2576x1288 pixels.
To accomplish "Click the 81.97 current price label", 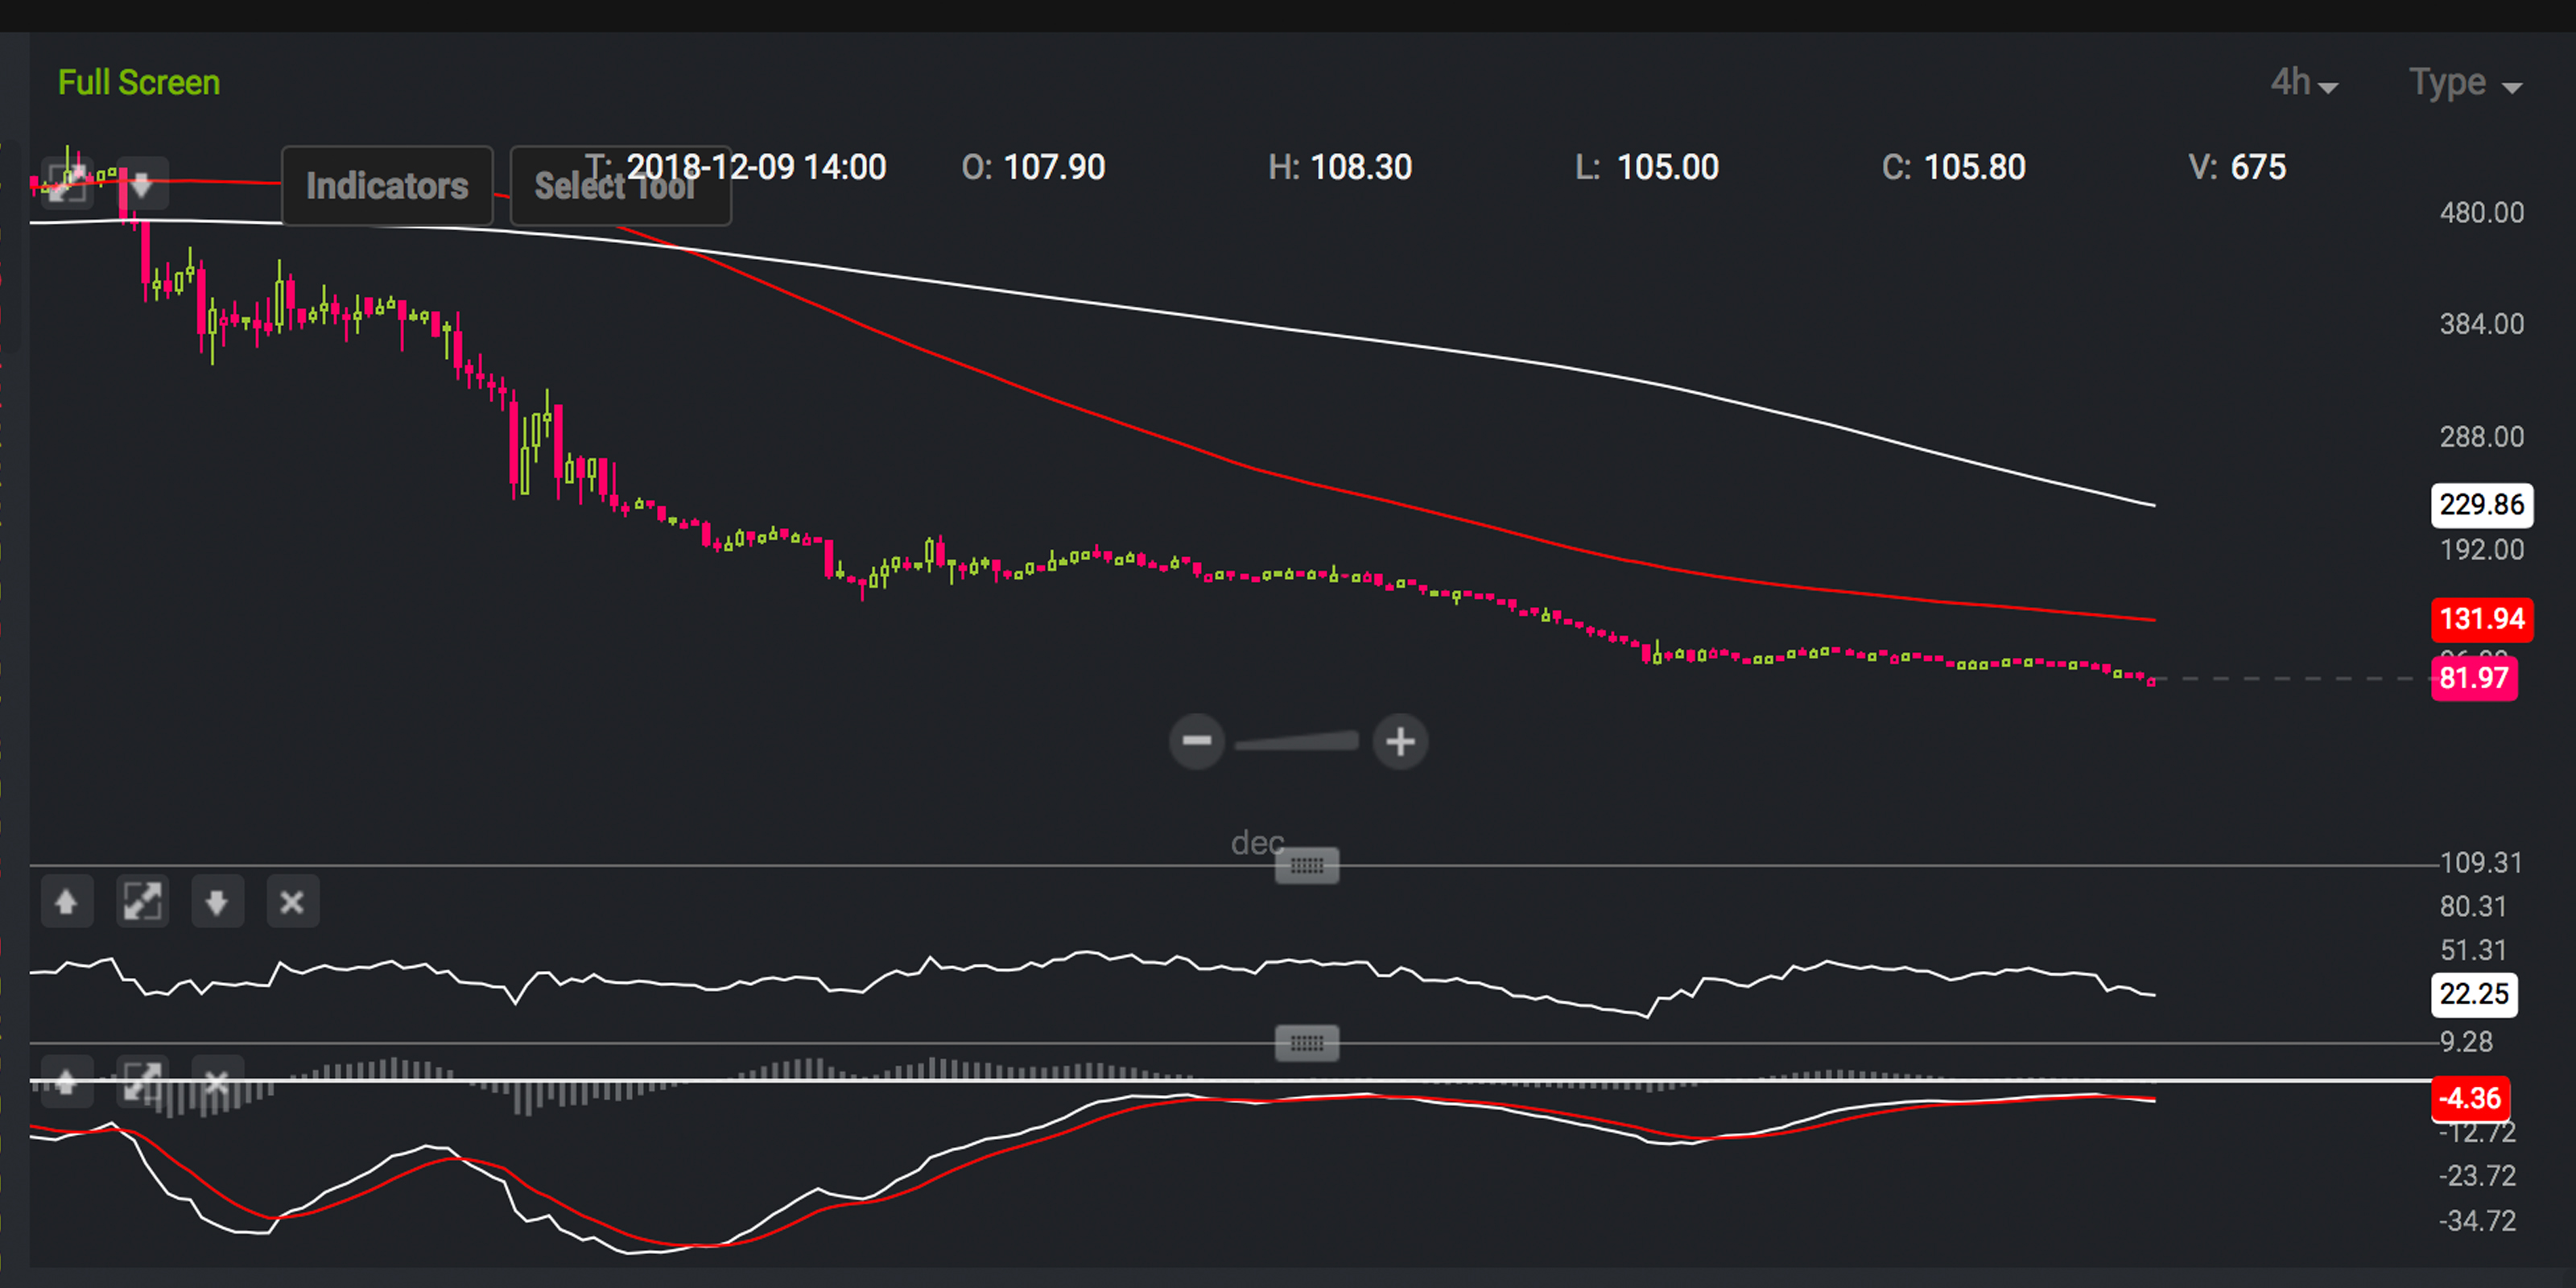I will coord(2473,679).
